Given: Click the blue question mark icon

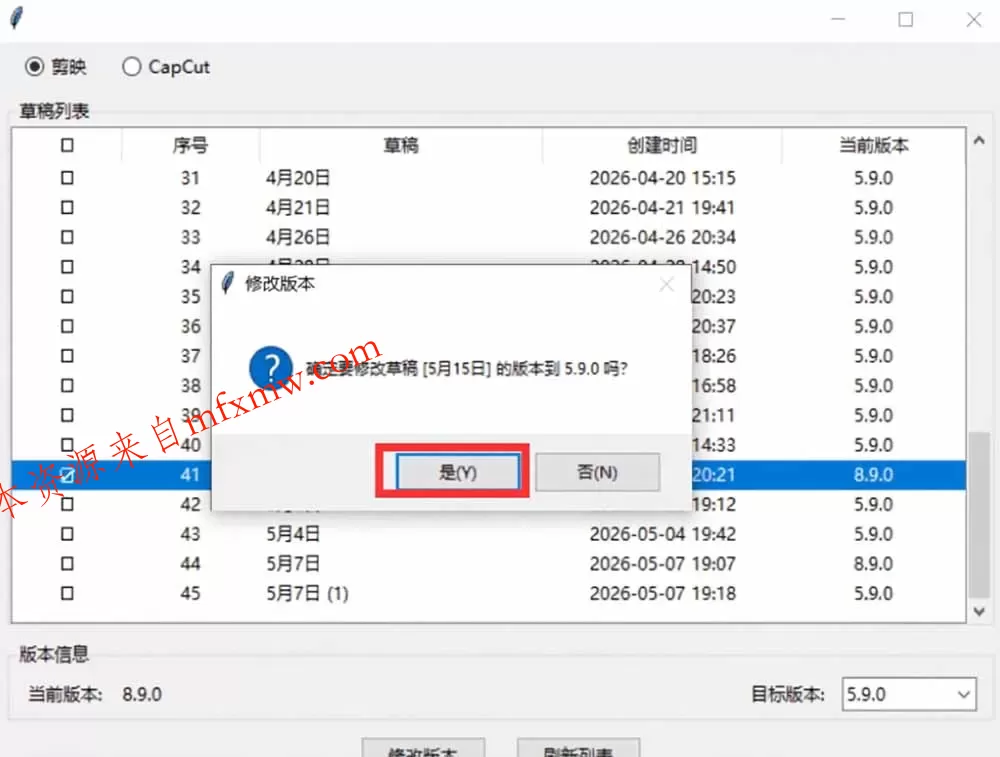Looking at the screenshot, I should pyautogui.click(x=271, y=367).
